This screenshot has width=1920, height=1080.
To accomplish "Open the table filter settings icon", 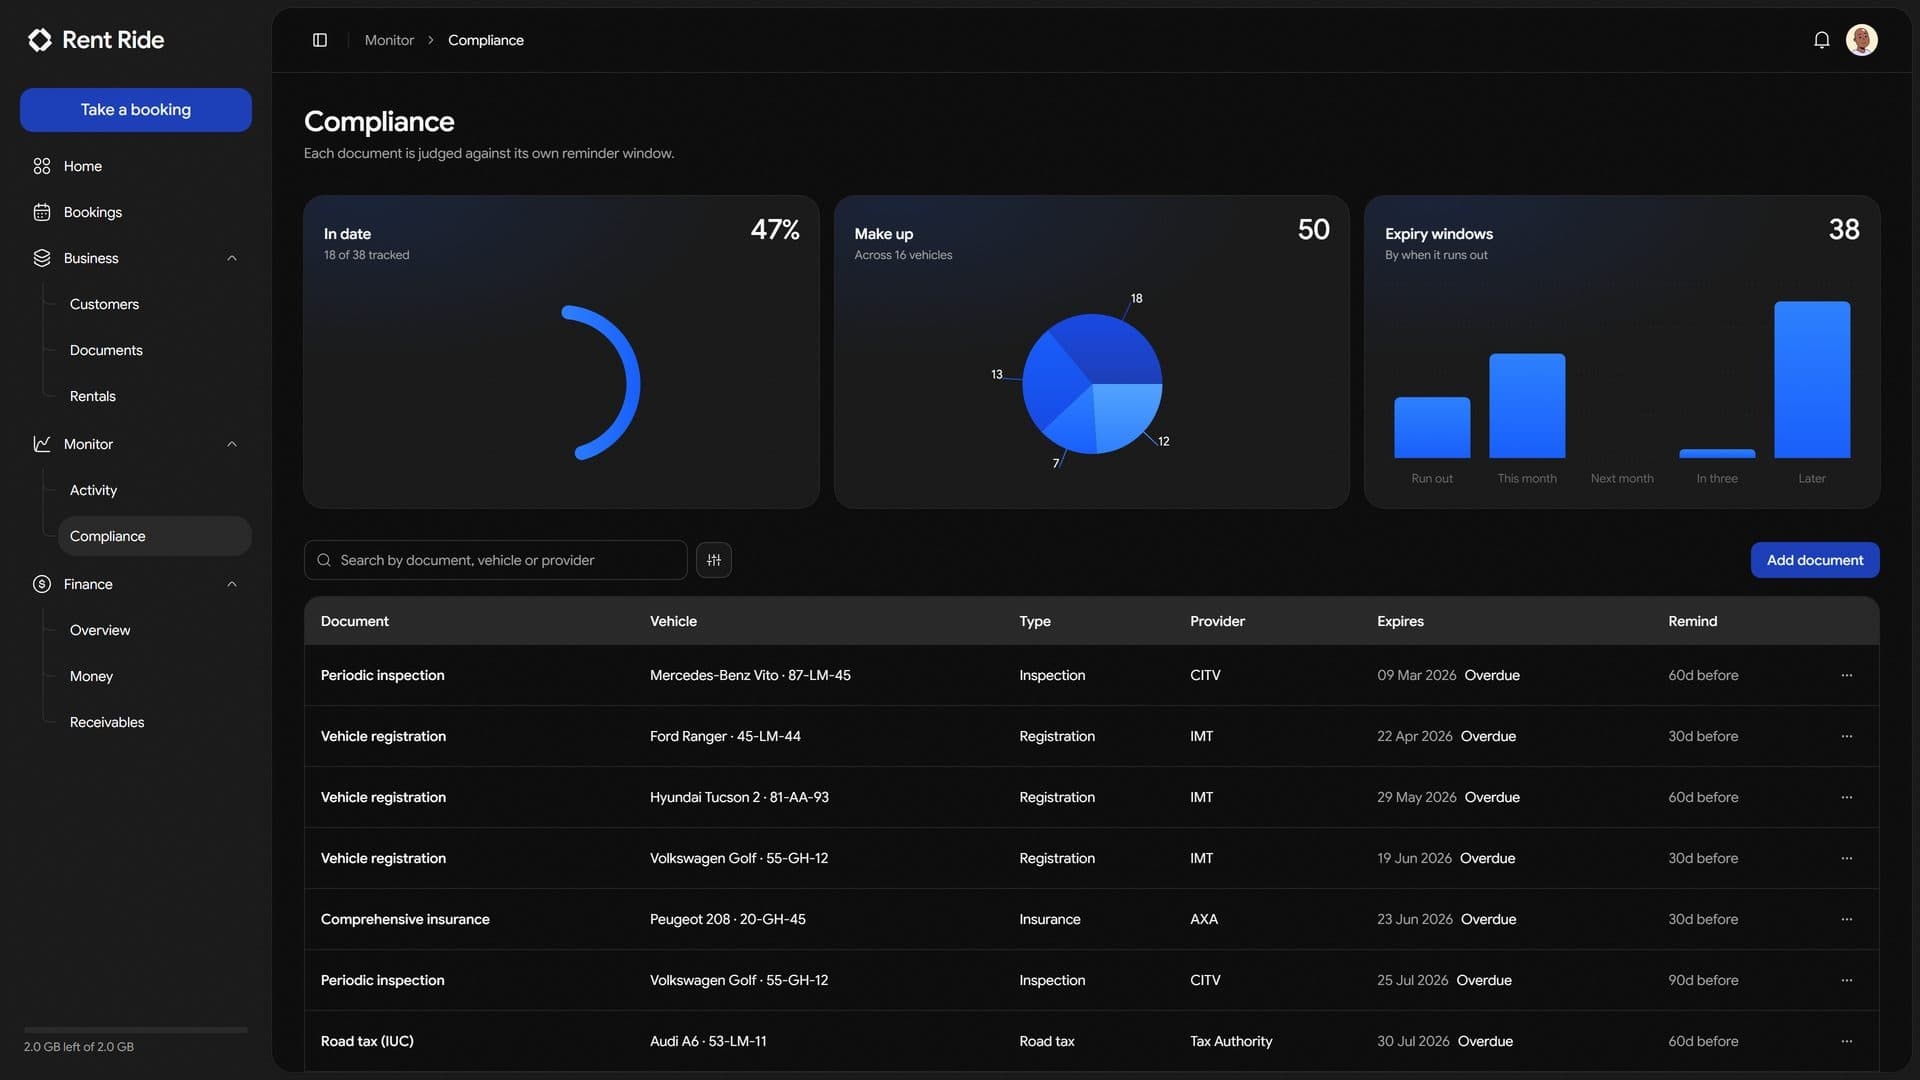I will click(714, 560).
